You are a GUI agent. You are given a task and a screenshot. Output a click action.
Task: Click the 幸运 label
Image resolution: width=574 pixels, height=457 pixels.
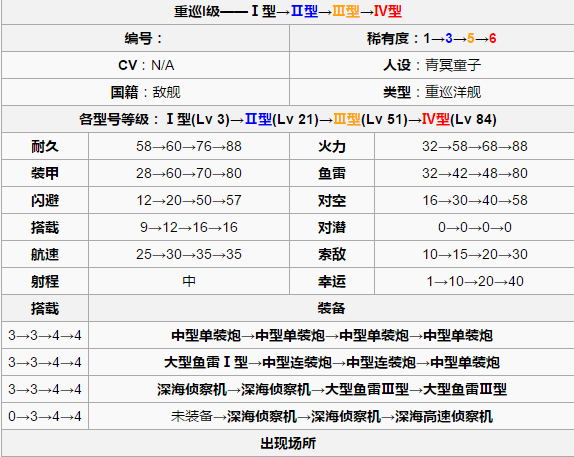(x=332, y=282)
